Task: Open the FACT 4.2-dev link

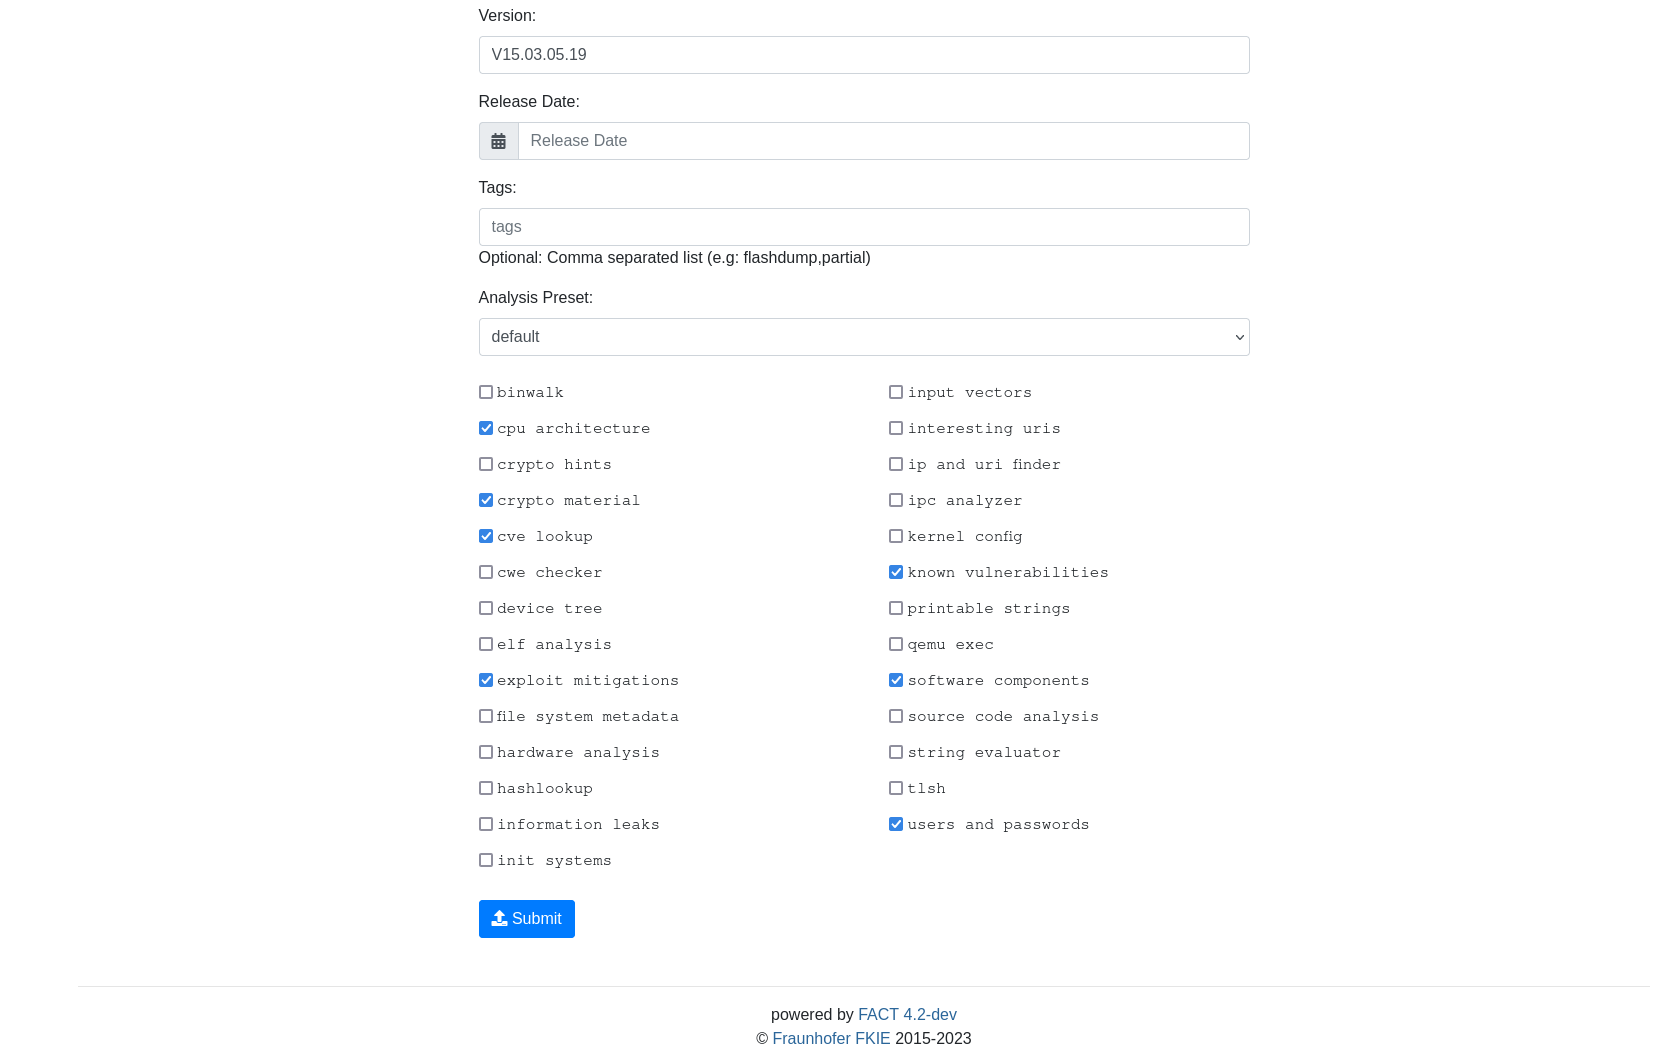Action: [x=906, y=1015]
